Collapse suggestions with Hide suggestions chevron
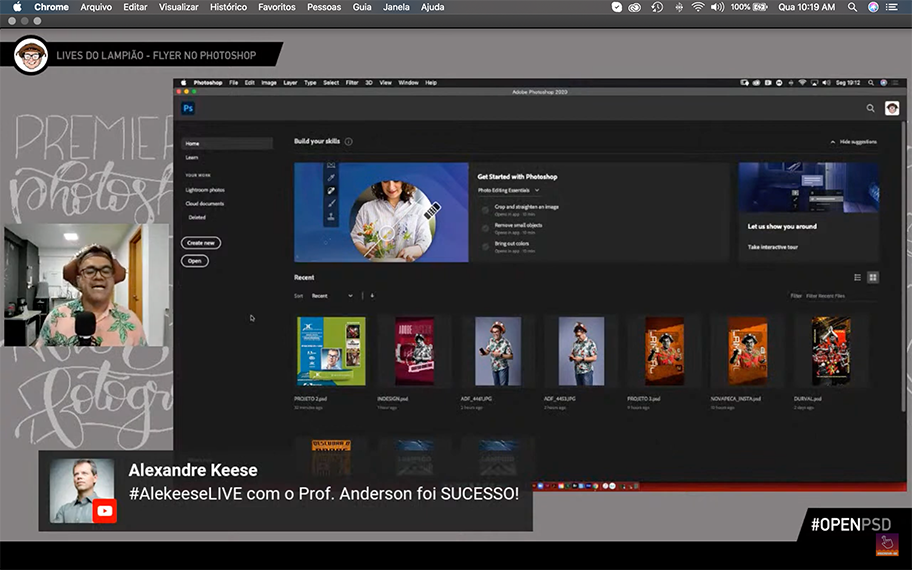 tap(832, 142)
